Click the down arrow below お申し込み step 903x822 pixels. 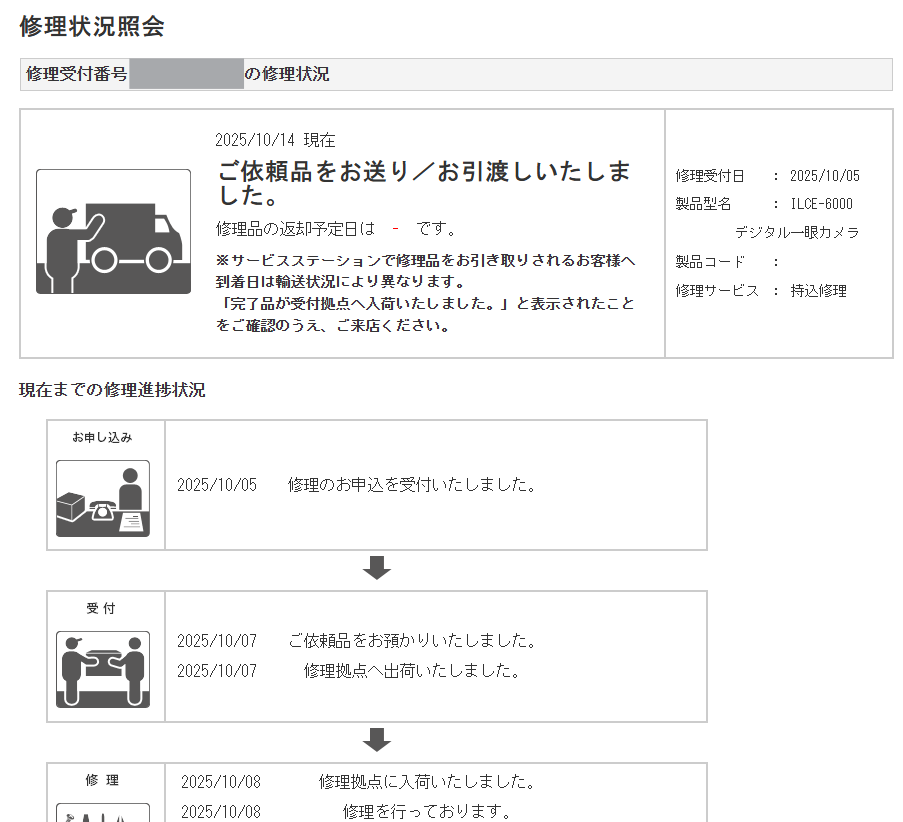(376, 569)
